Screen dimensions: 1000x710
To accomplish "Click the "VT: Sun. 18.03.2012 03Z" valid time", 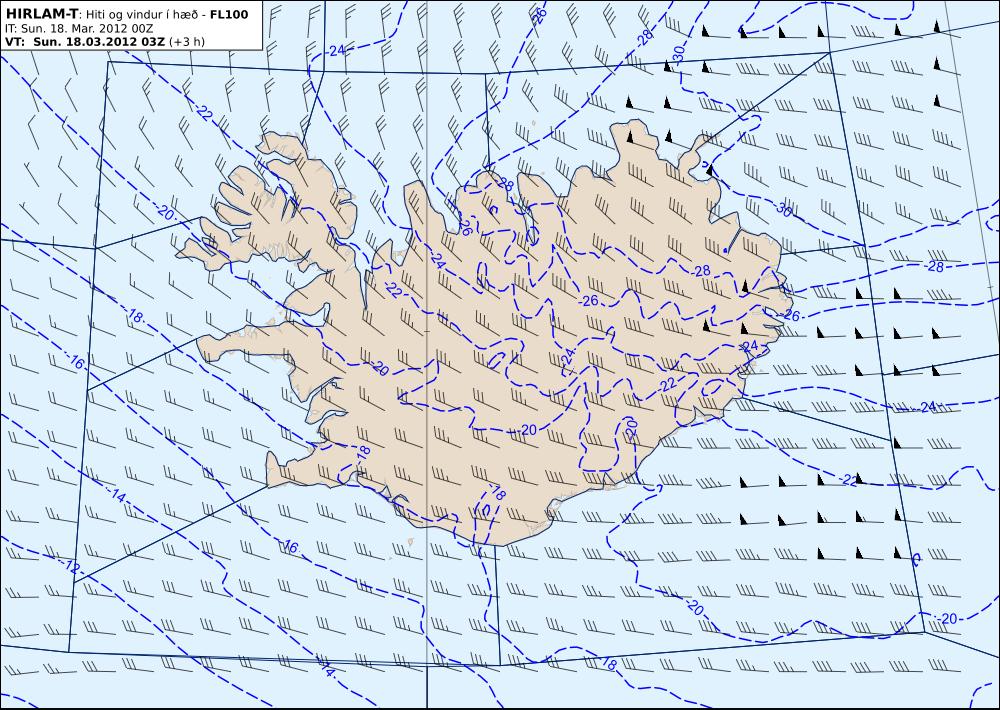I will (x=85, y=42).
